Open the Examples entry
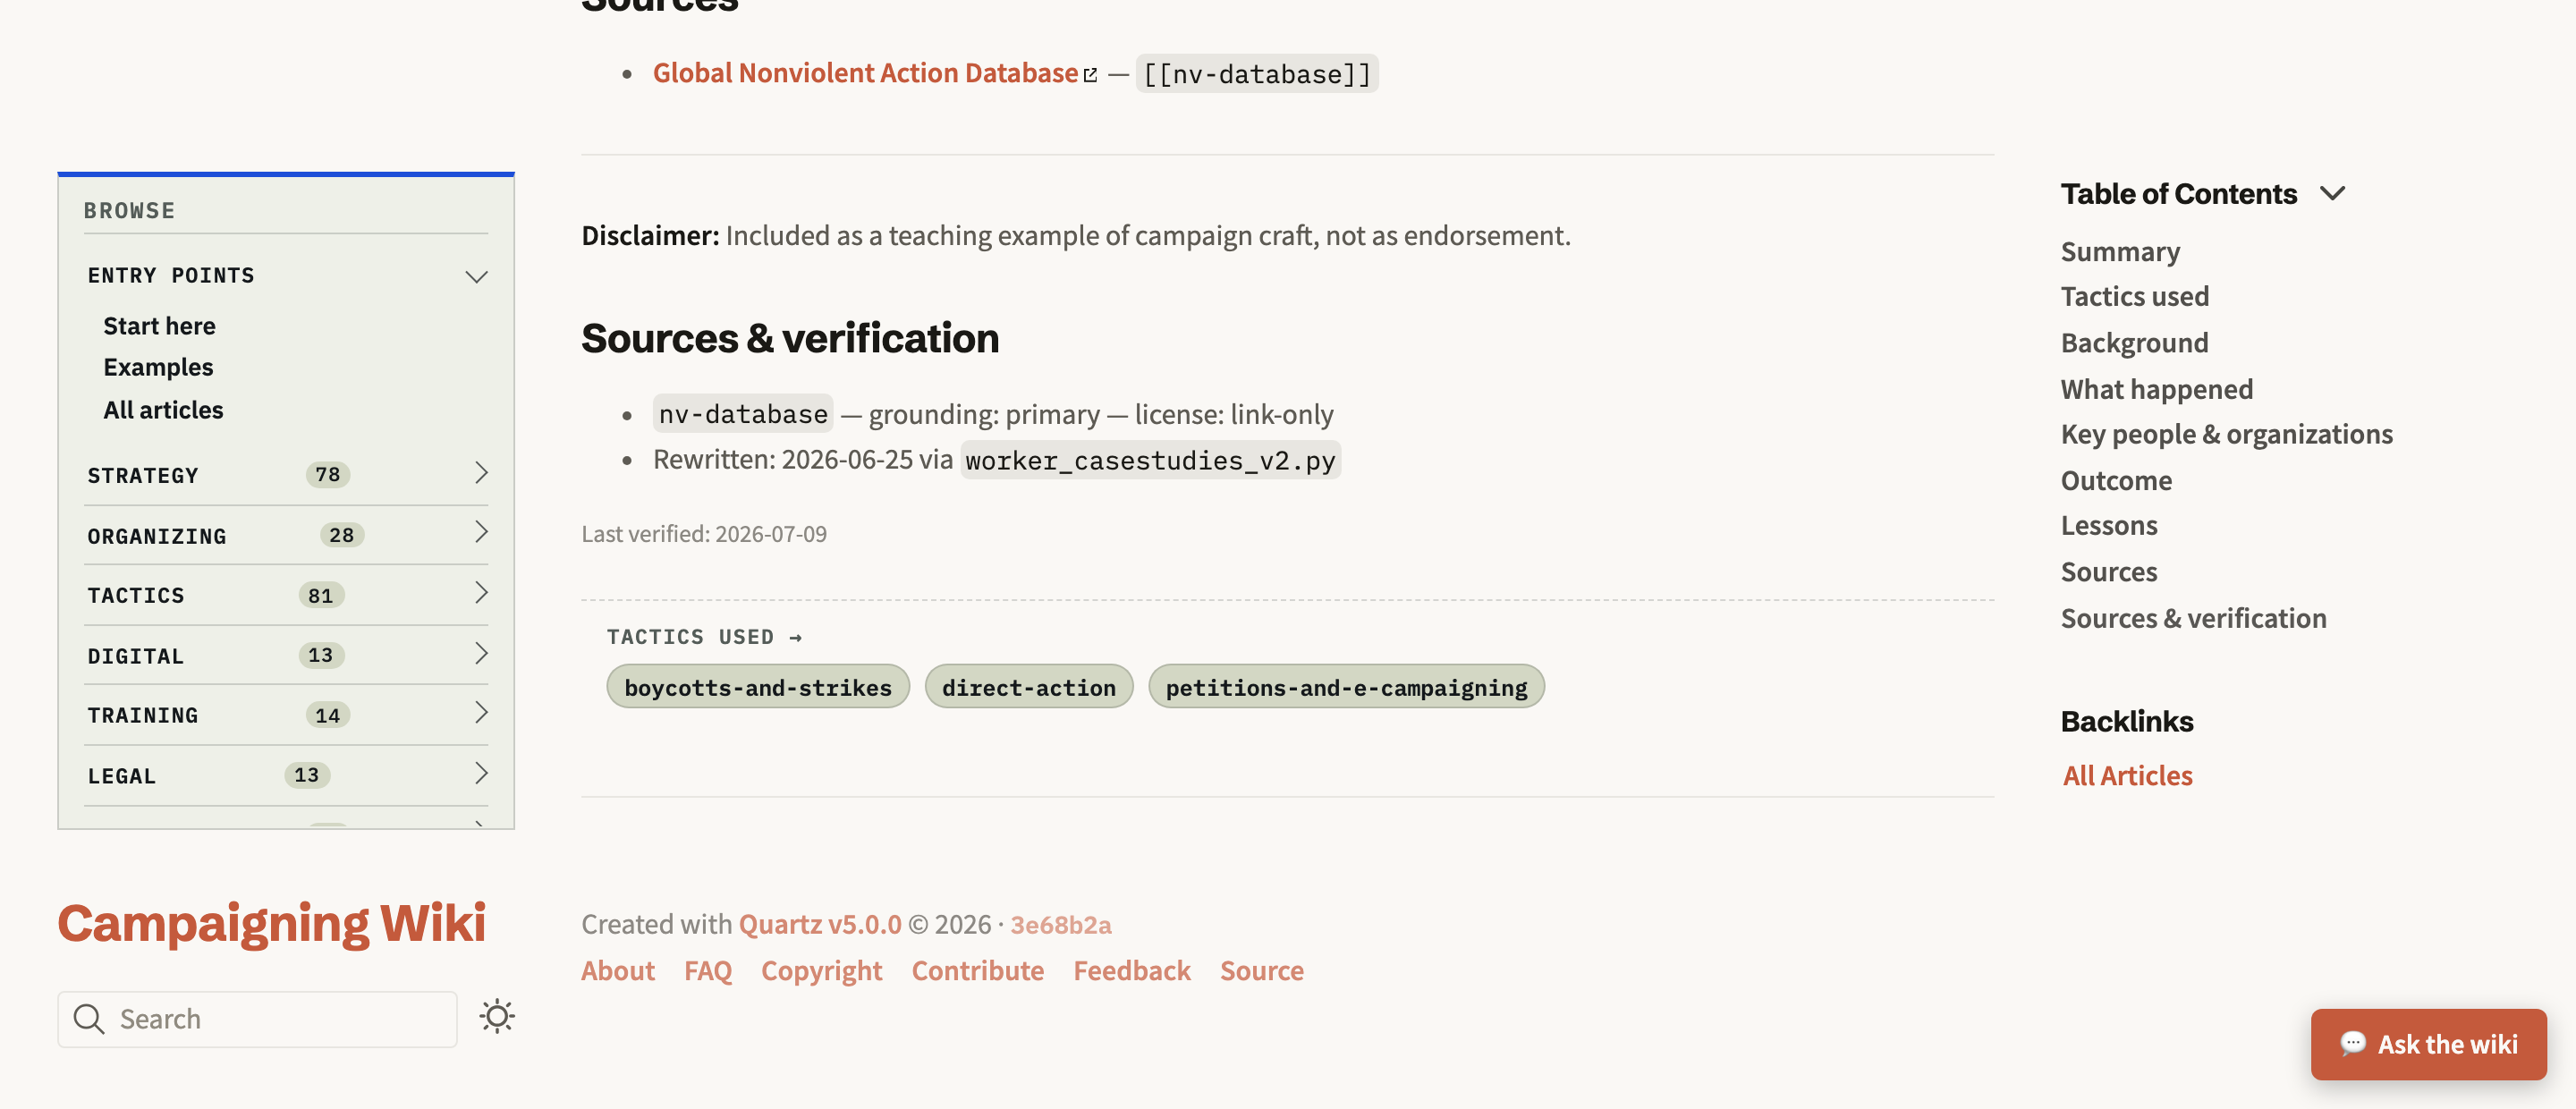Image resolution: width=2576 pixels, height=1109 pixels. pos(158,367)
